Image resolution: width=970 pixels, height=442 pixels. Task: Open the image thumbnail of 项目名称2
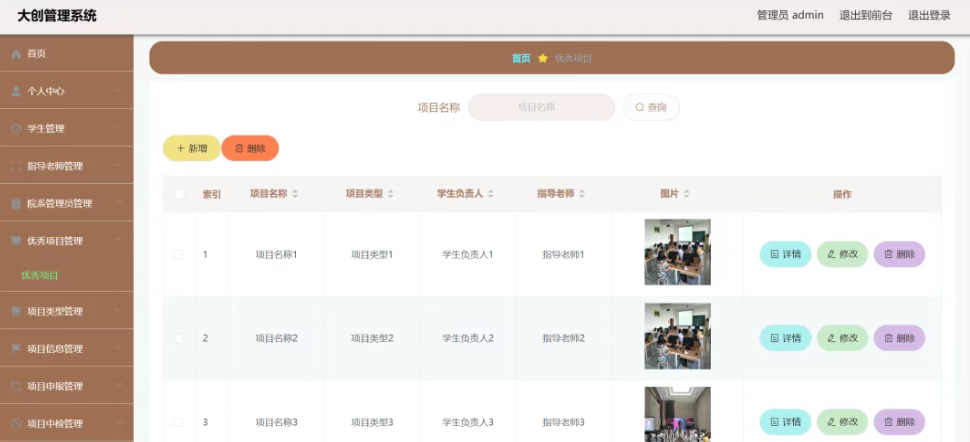(677, 336)
